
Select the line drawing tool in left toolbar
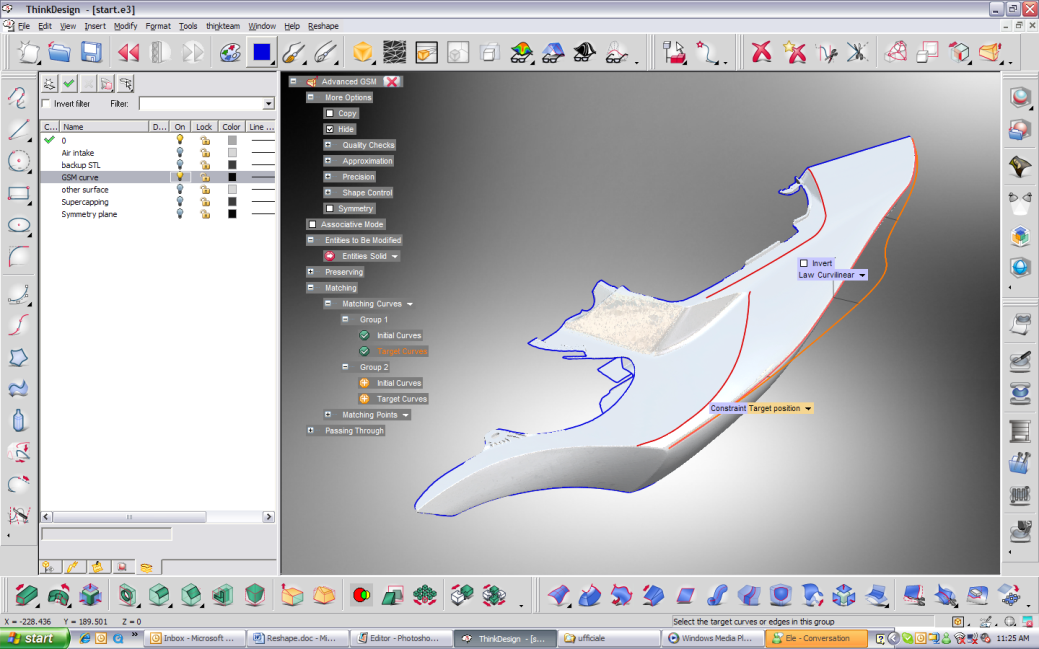(18, 129)
